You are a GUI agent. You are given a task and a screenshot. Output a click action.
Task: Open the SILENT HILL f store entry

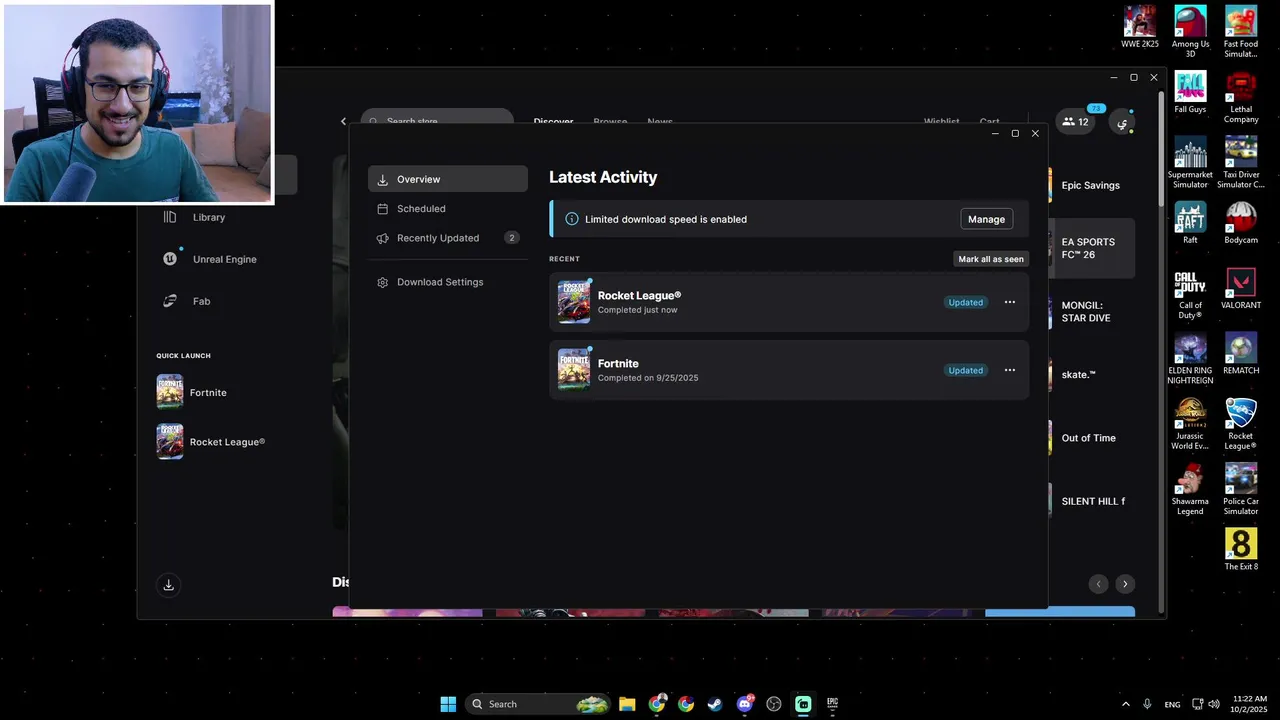(x=1093, y=501)
